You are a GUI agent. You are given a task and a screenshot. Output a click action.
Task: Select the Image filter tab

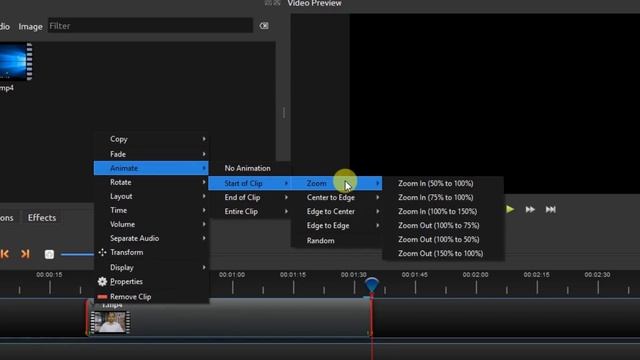pyautogui.click(x=30, y=27)
